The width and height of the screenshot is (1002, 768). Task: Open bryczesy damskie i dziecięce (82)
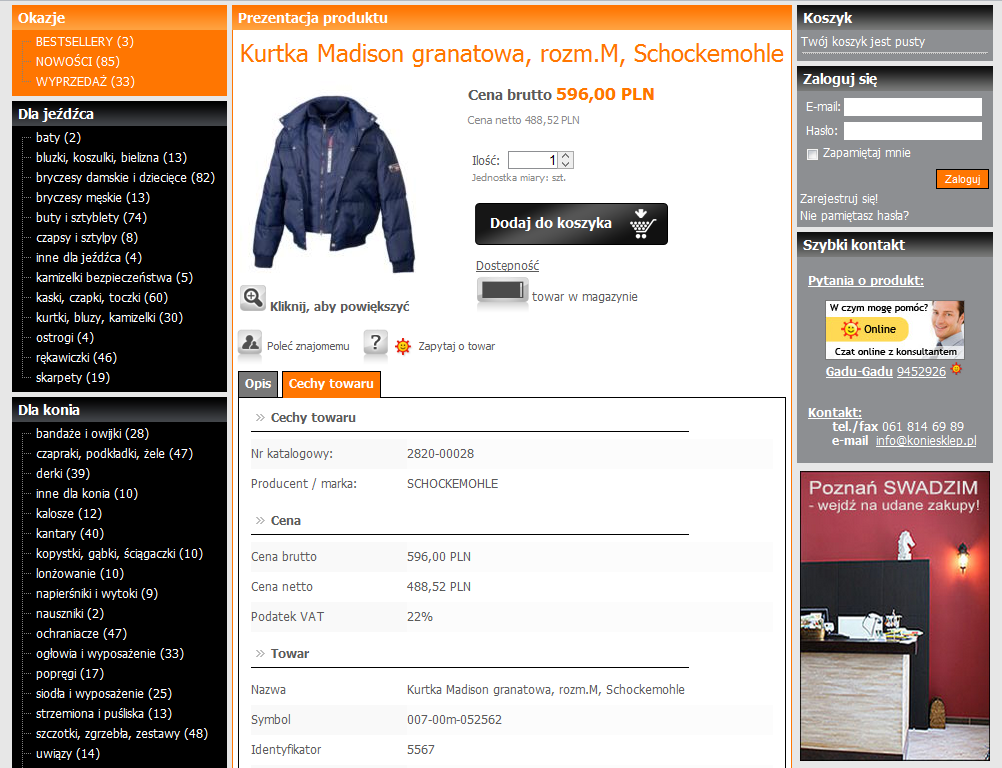[125, 178]
